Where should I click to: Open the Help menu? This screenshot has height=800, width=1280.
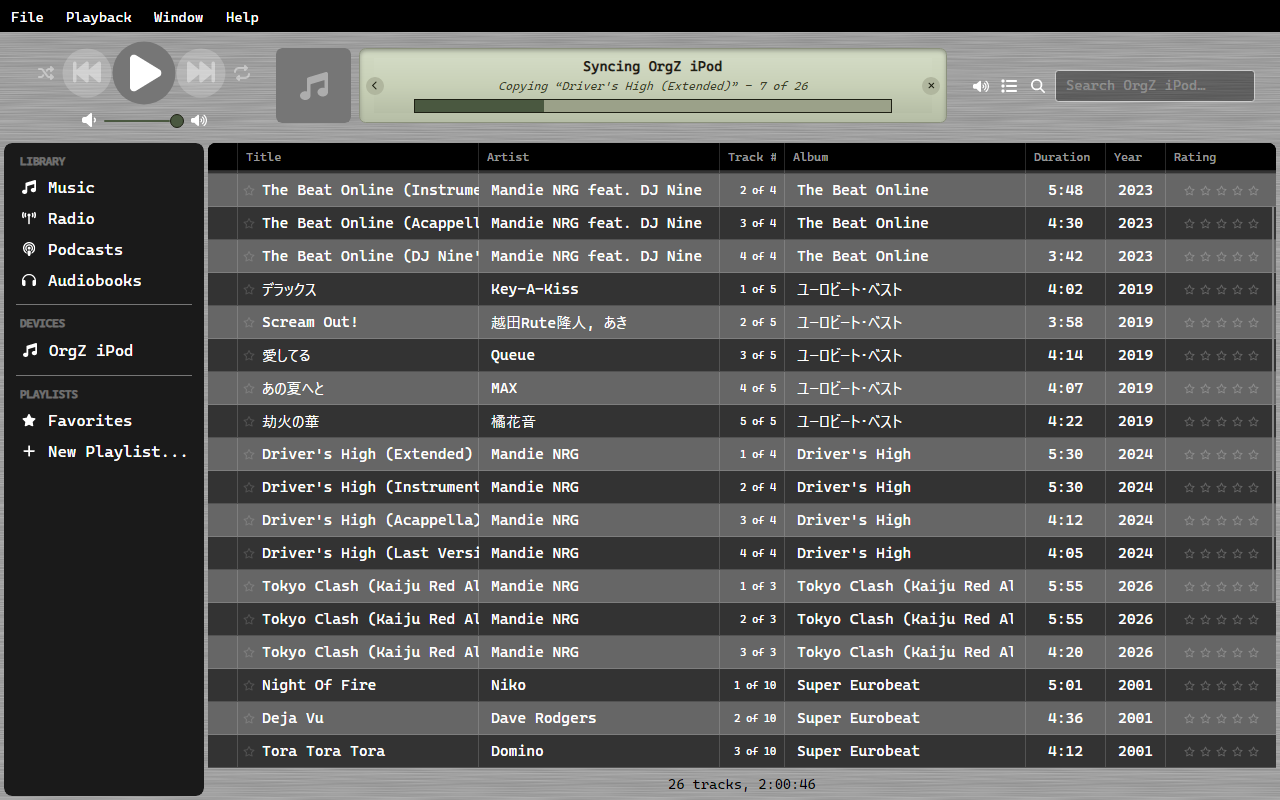[x=242, y=17]
